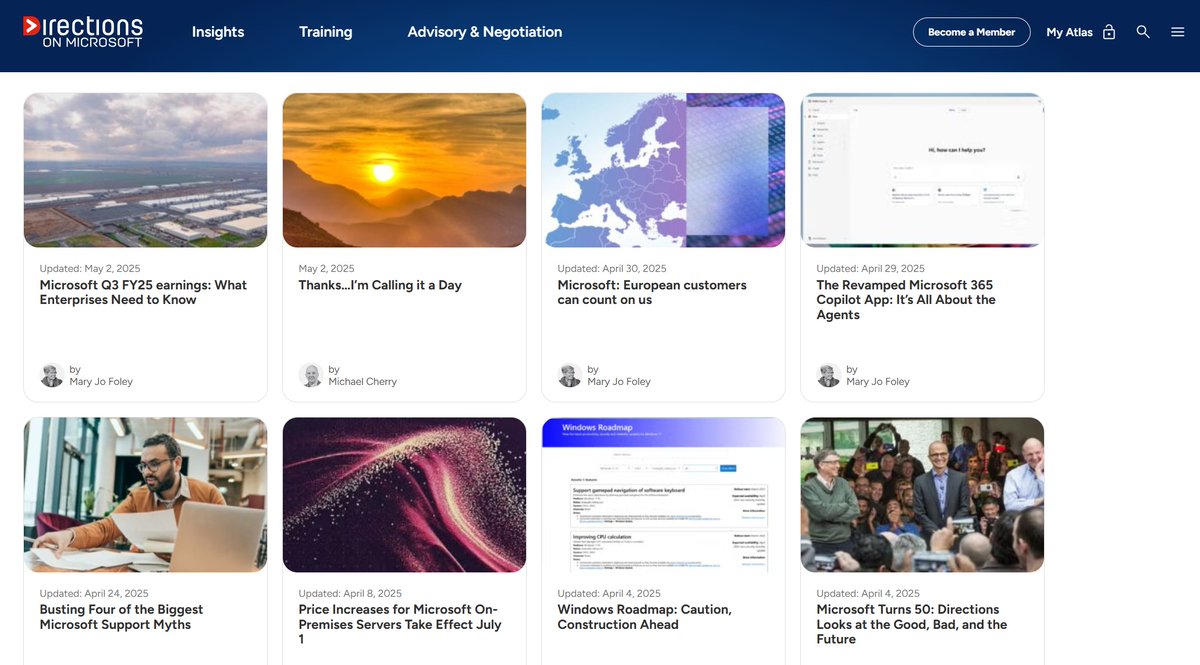
Task: Click the Windows Roadmap screenshot thumbnail
Action: coord(663,495)
